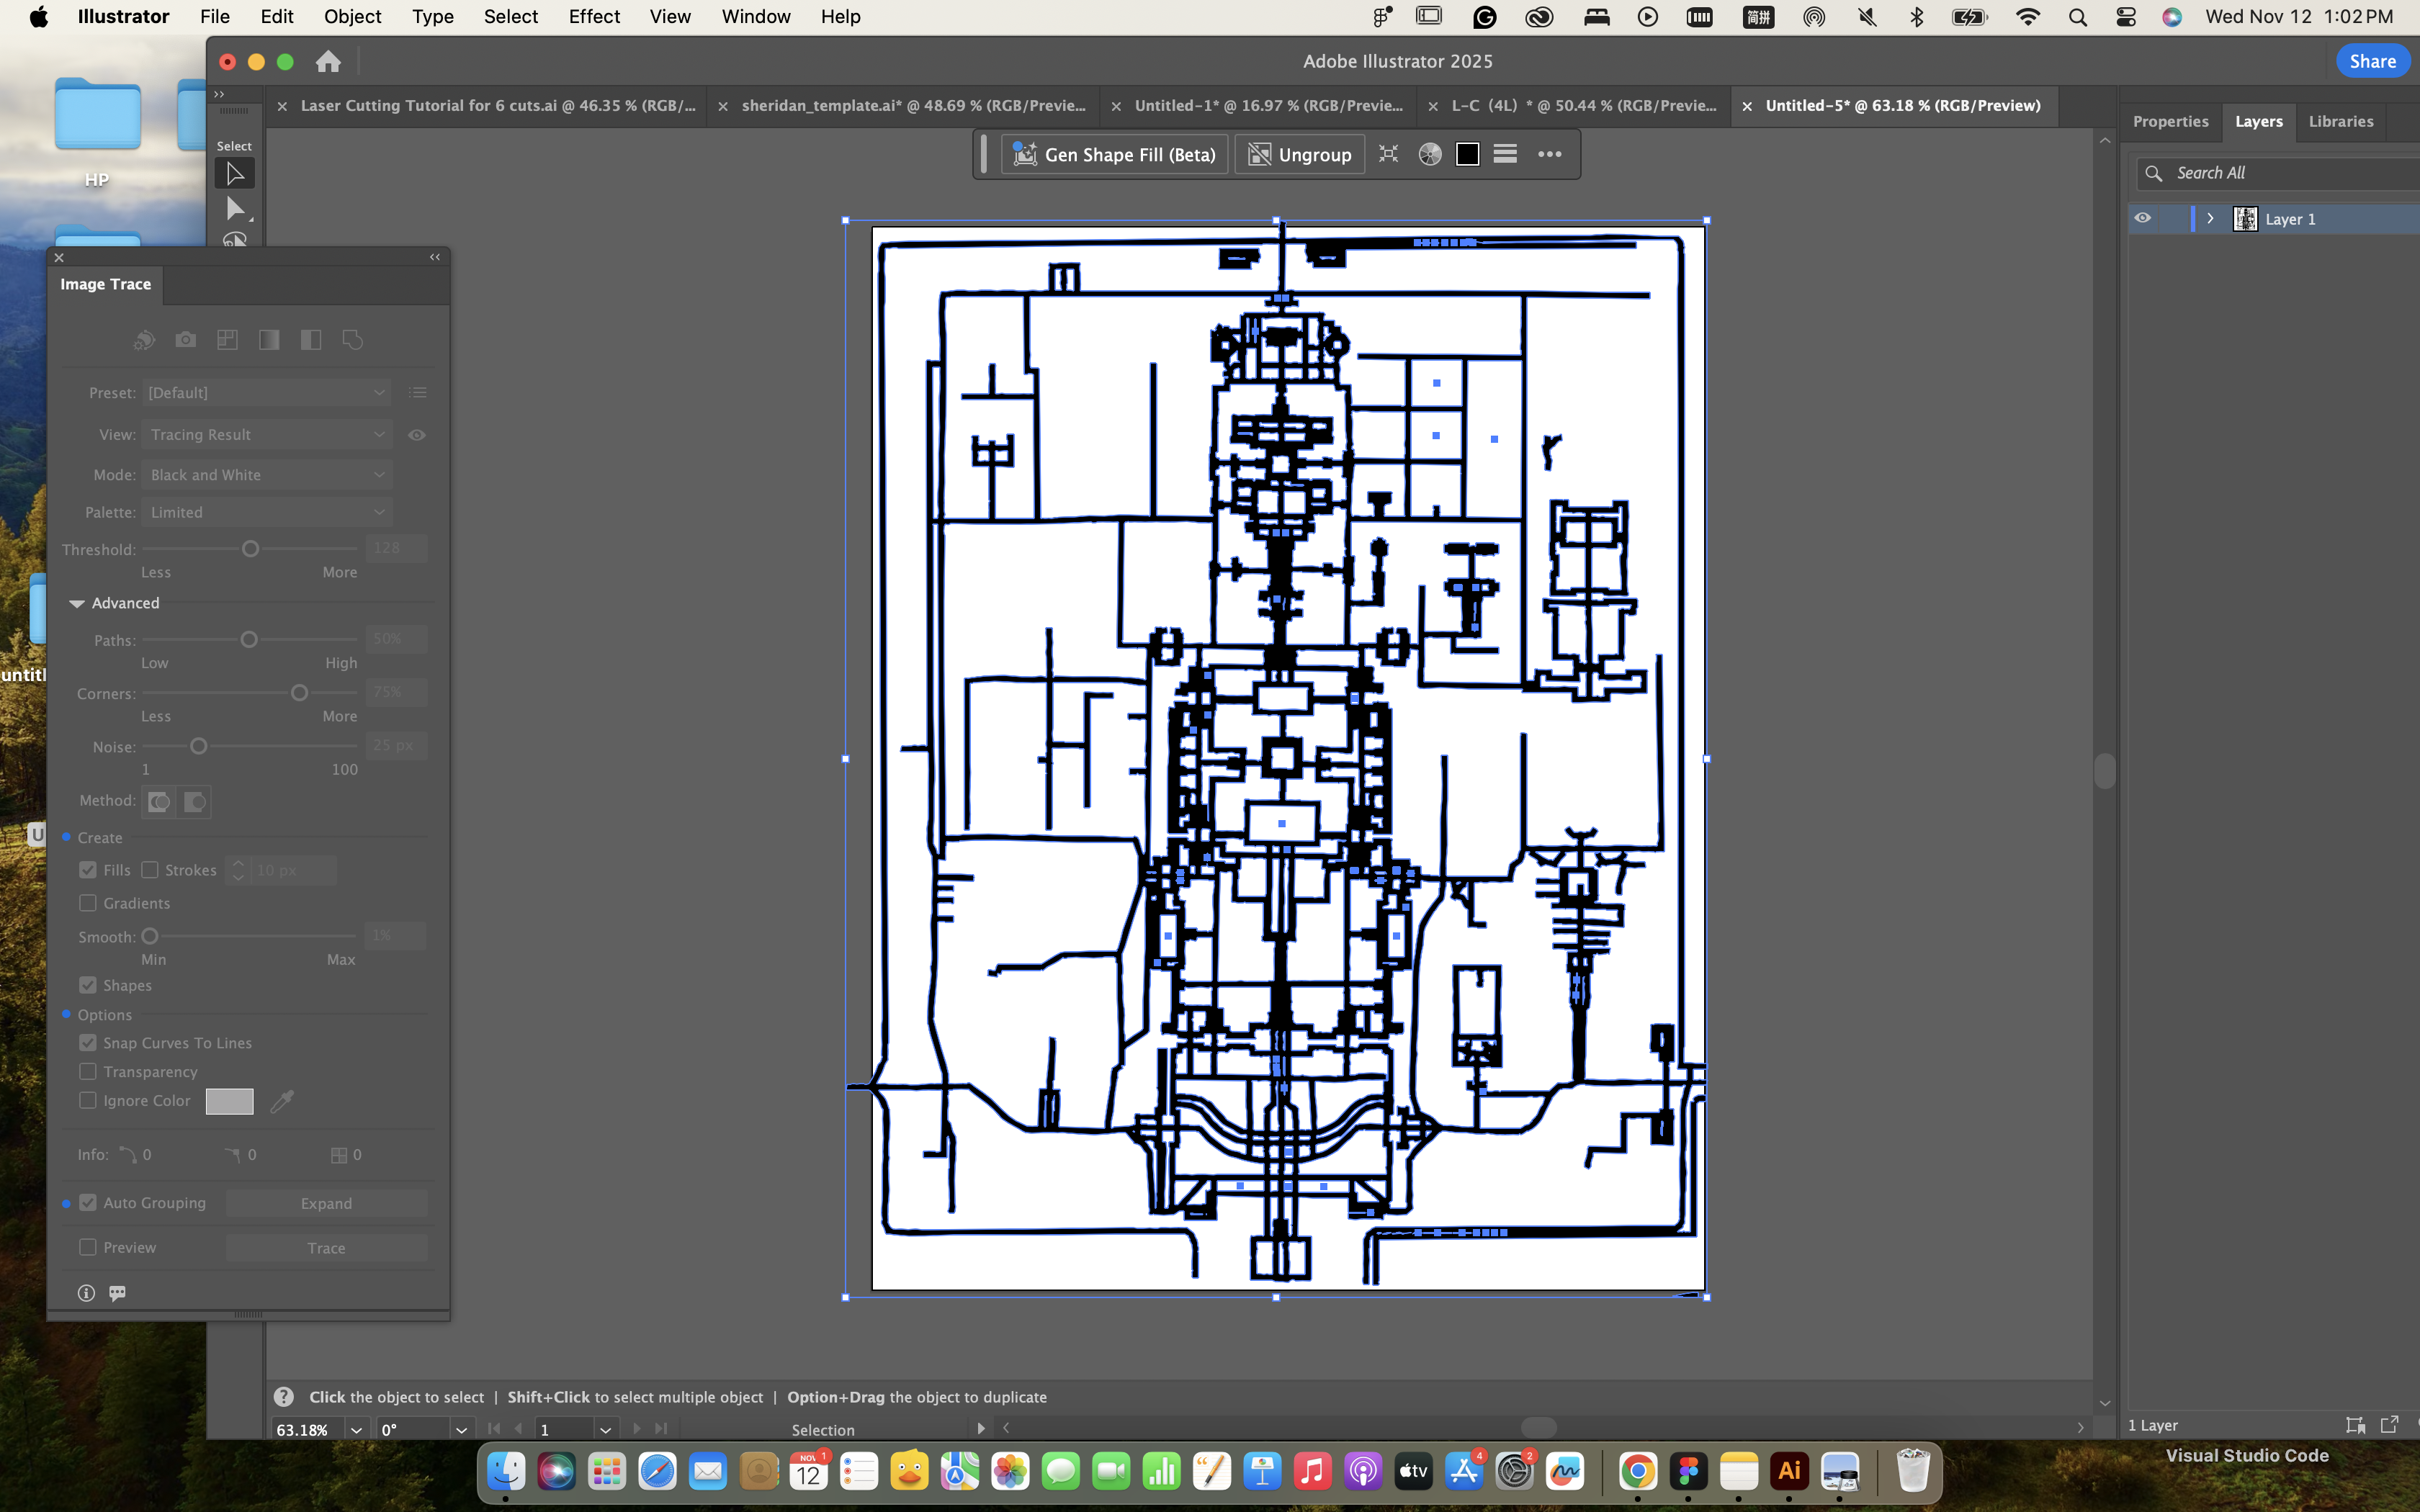
Task: Expand Layer 1 contents with chevron
Action: point(2210,218)
